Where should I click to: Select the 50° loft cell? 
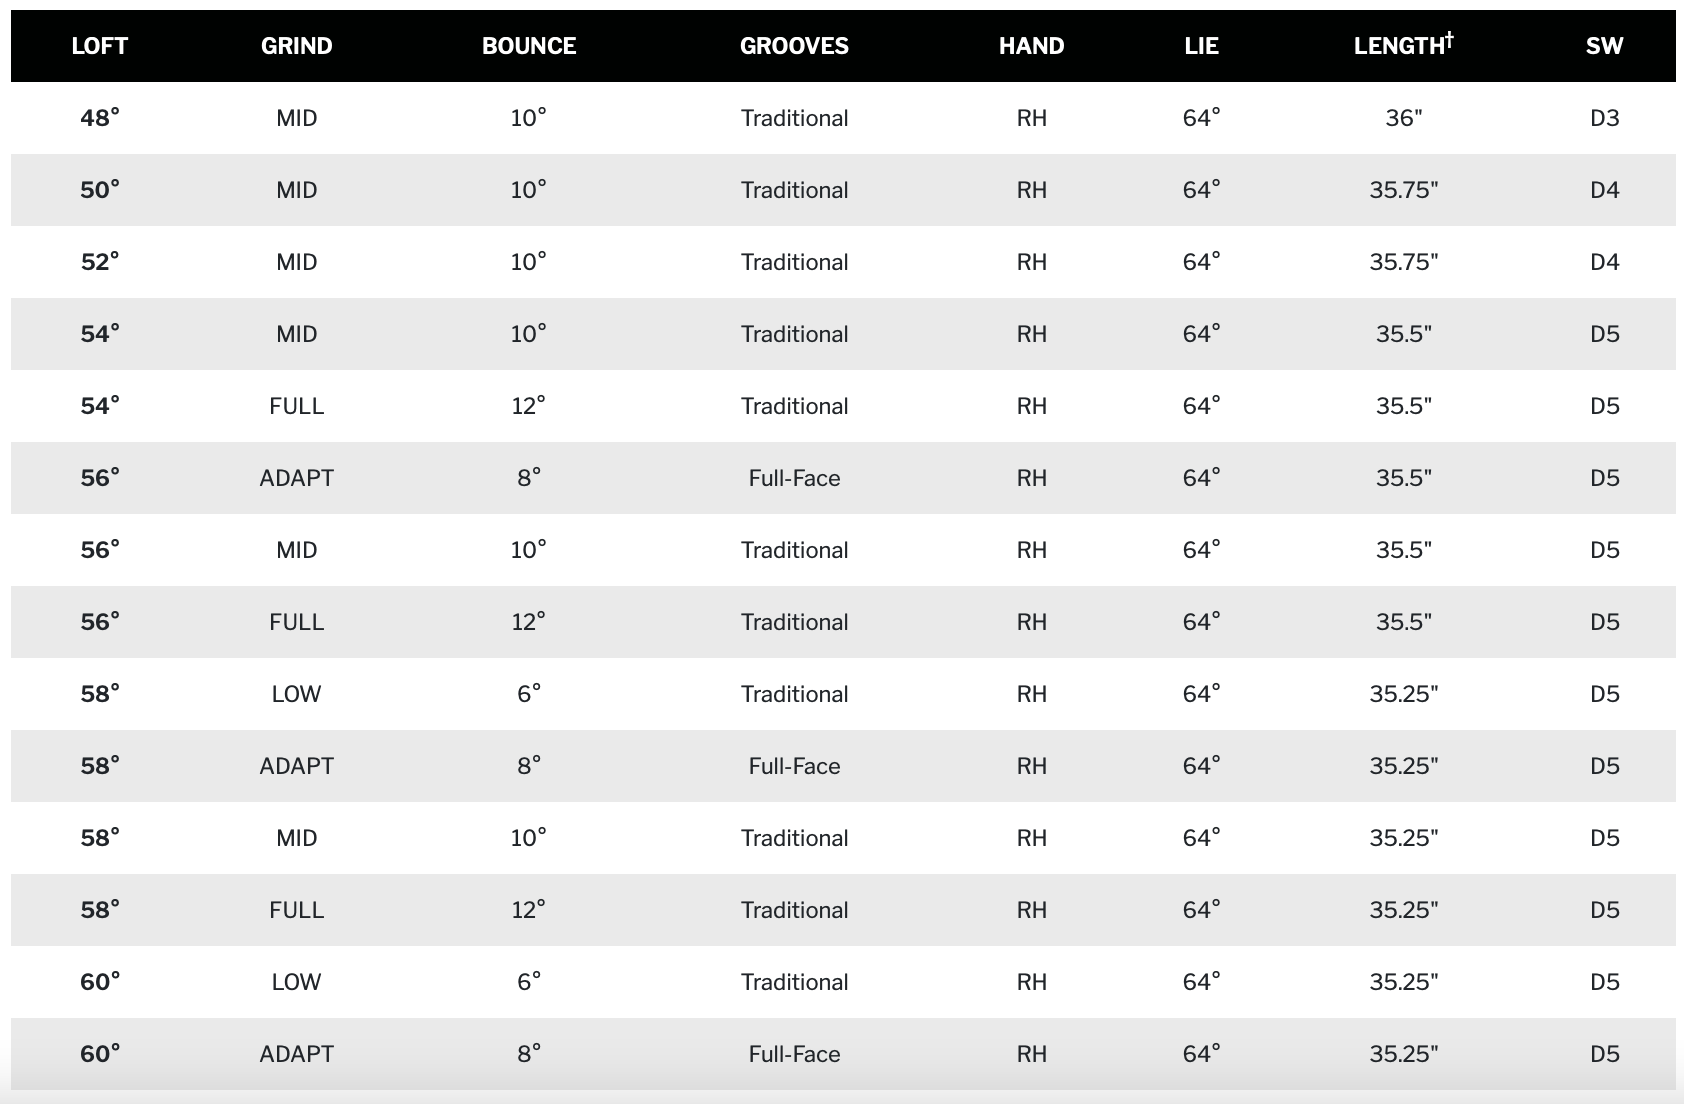[100, 190]
